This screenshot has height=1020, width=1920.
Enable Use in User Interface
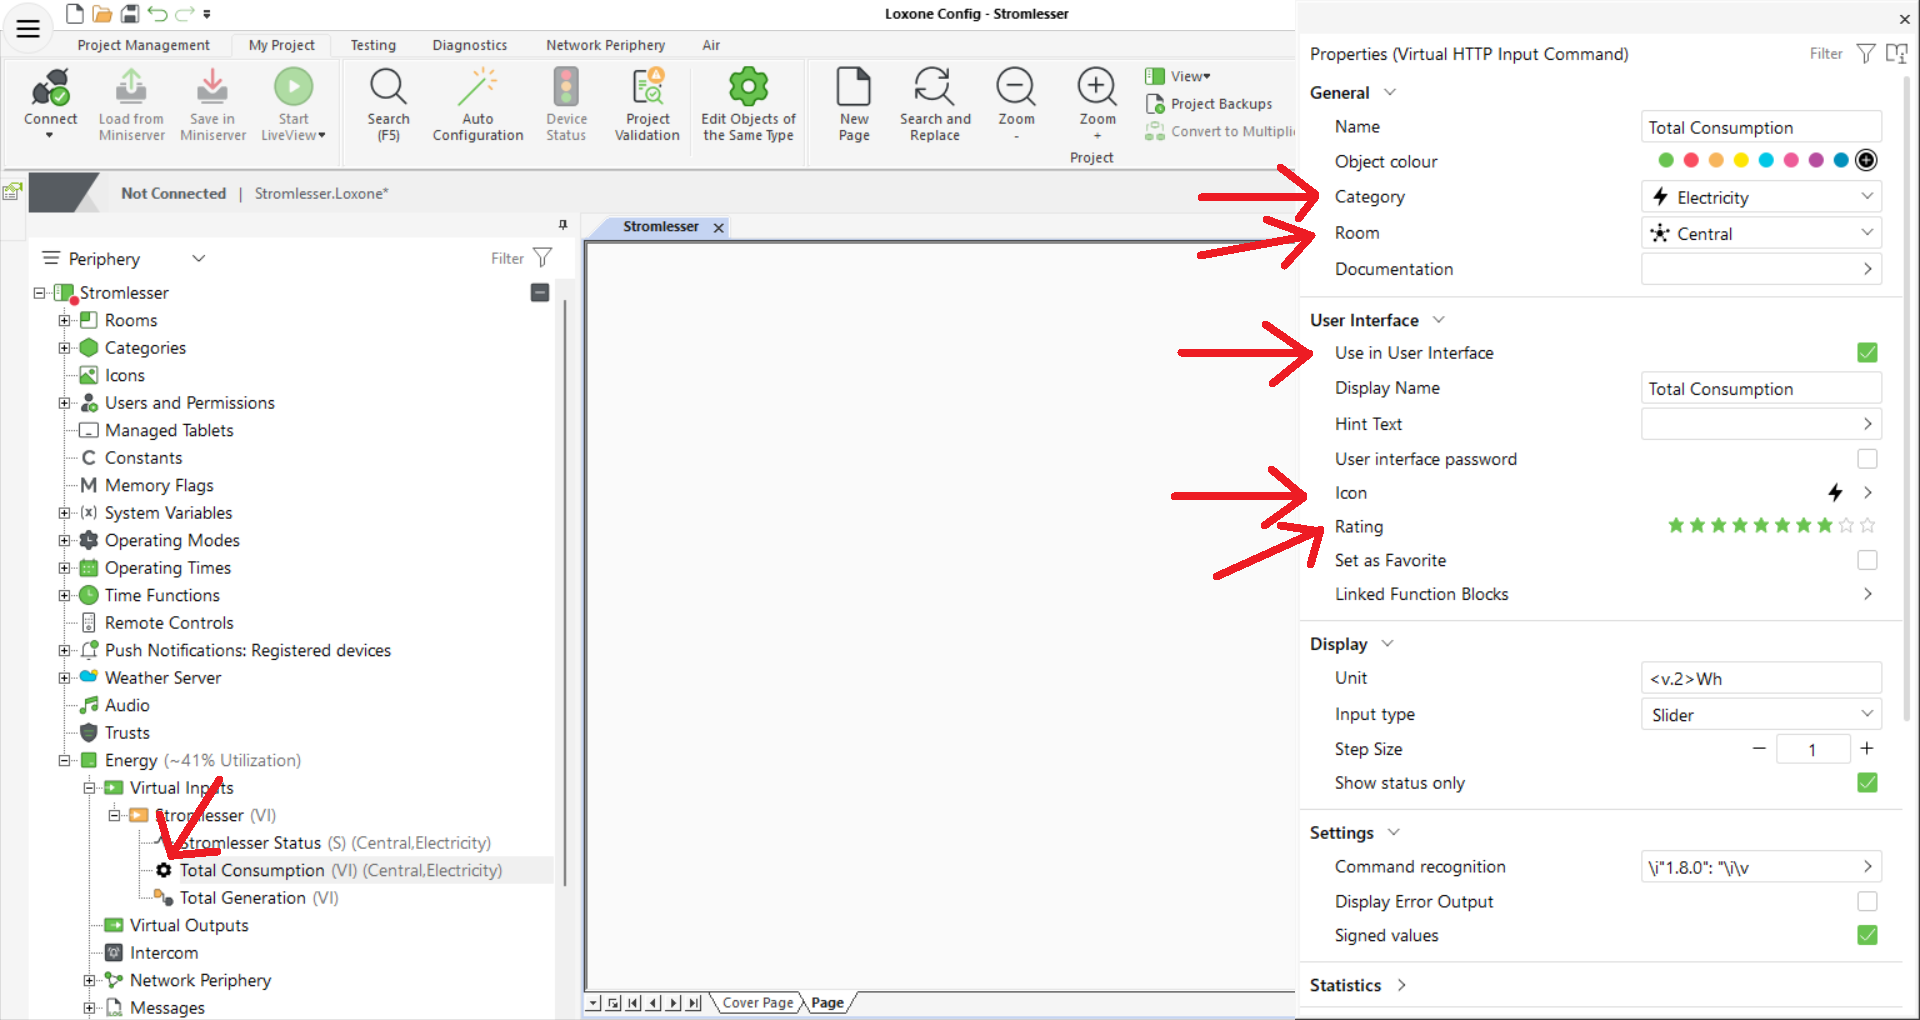click(1867, 352)
